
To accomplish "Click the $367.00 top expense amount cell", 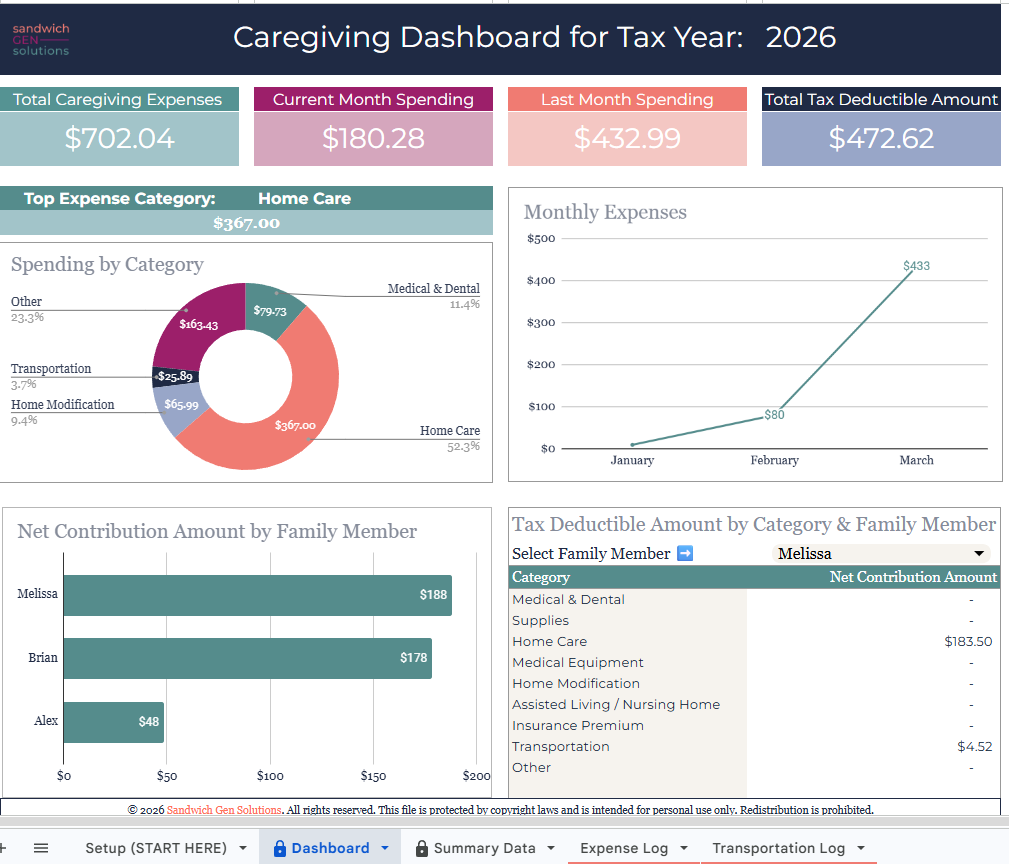I will coord(246,223).
